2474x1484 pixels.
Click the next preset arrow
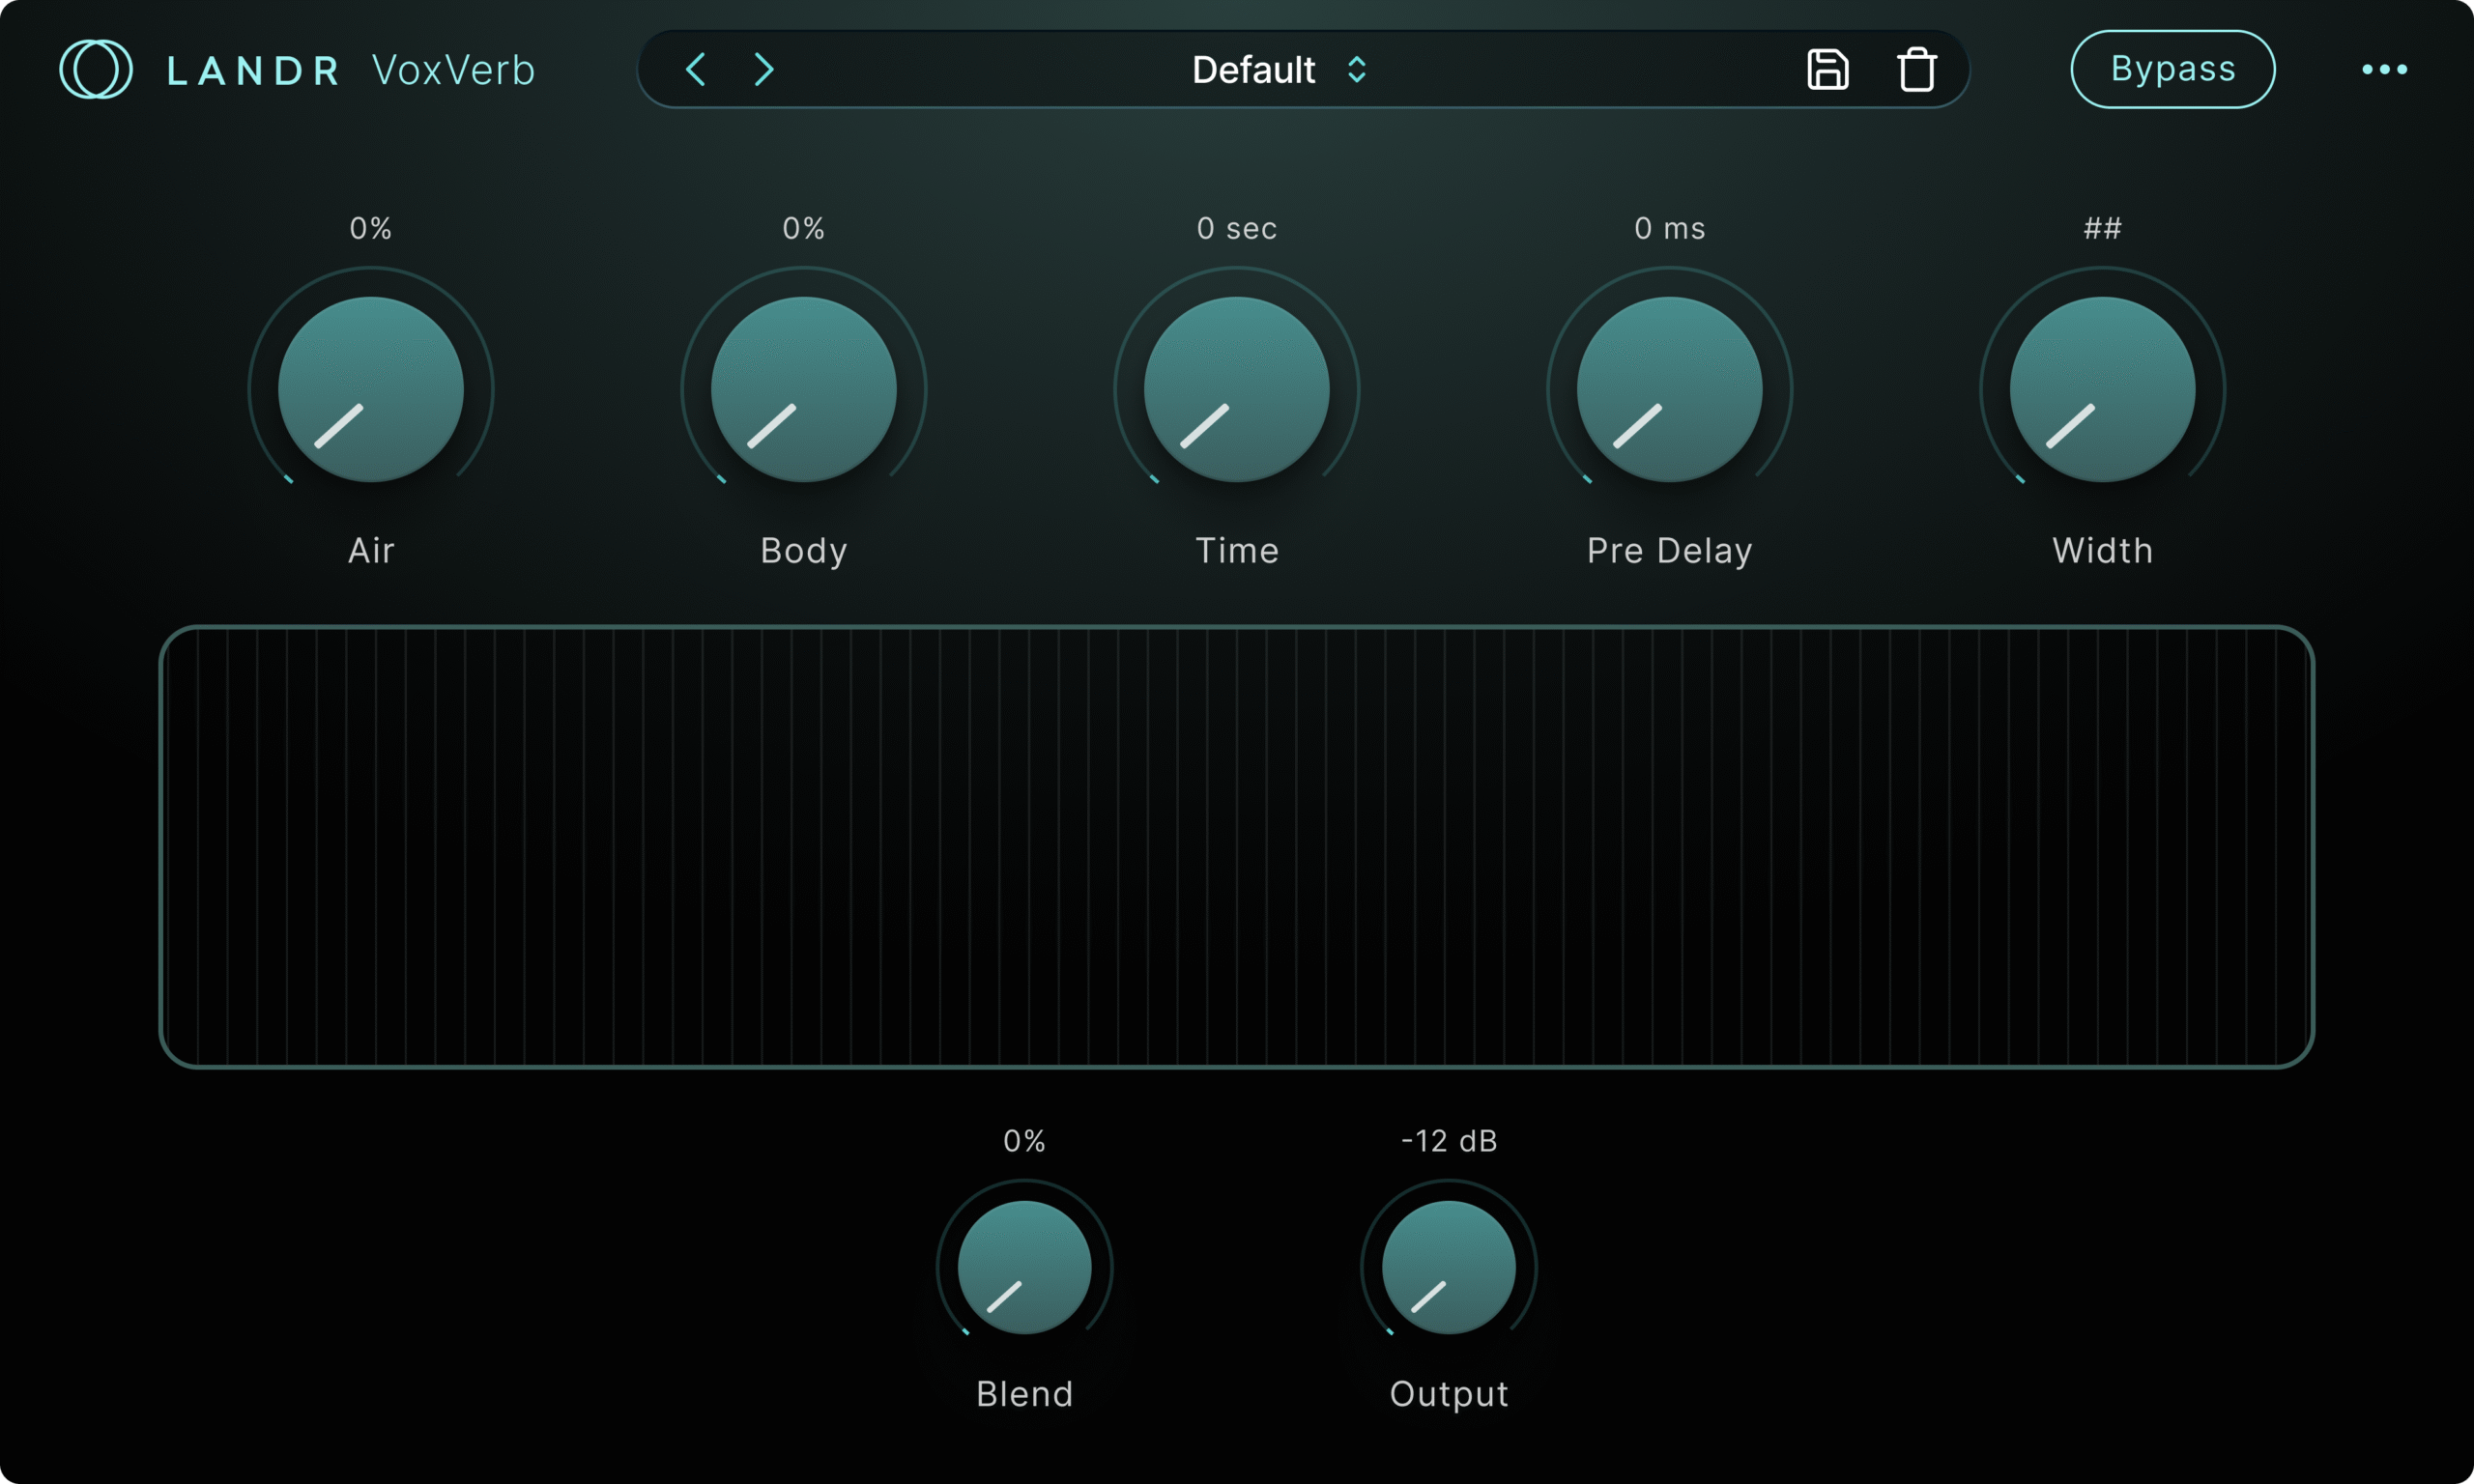[764, 69]
